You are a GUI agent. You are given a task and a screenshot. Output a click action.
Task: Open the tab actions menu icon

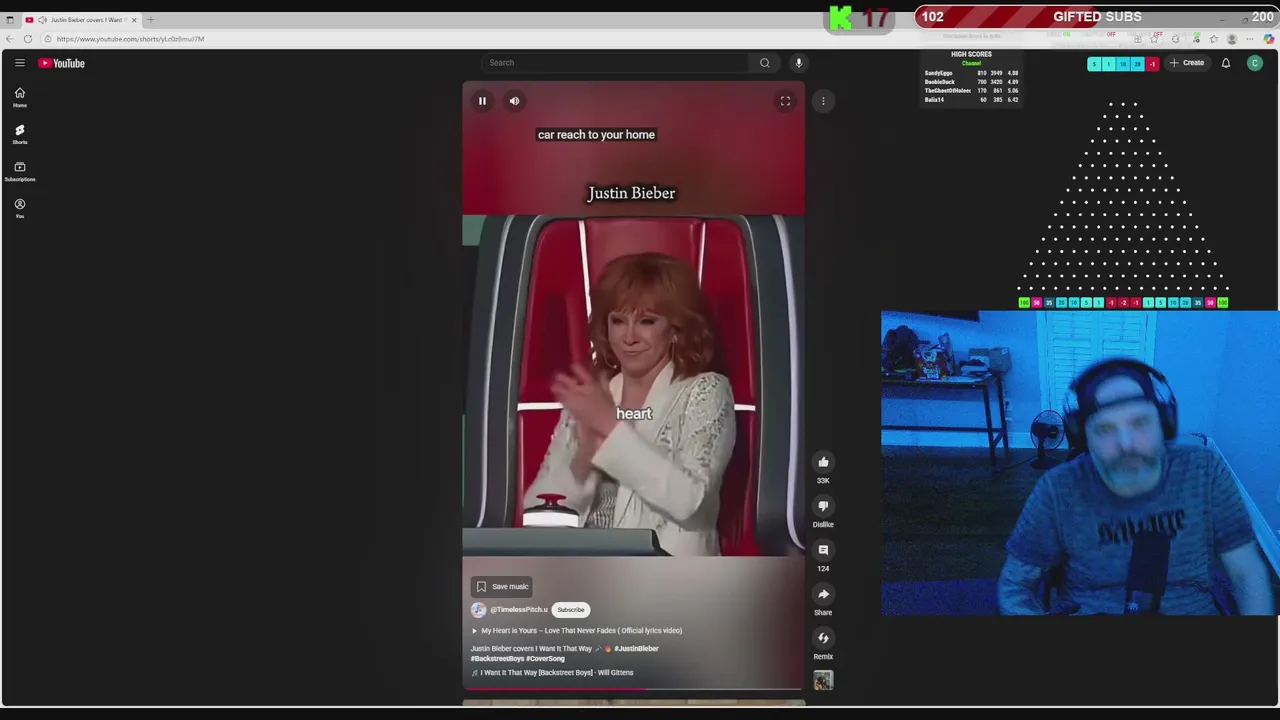[10, 20]
